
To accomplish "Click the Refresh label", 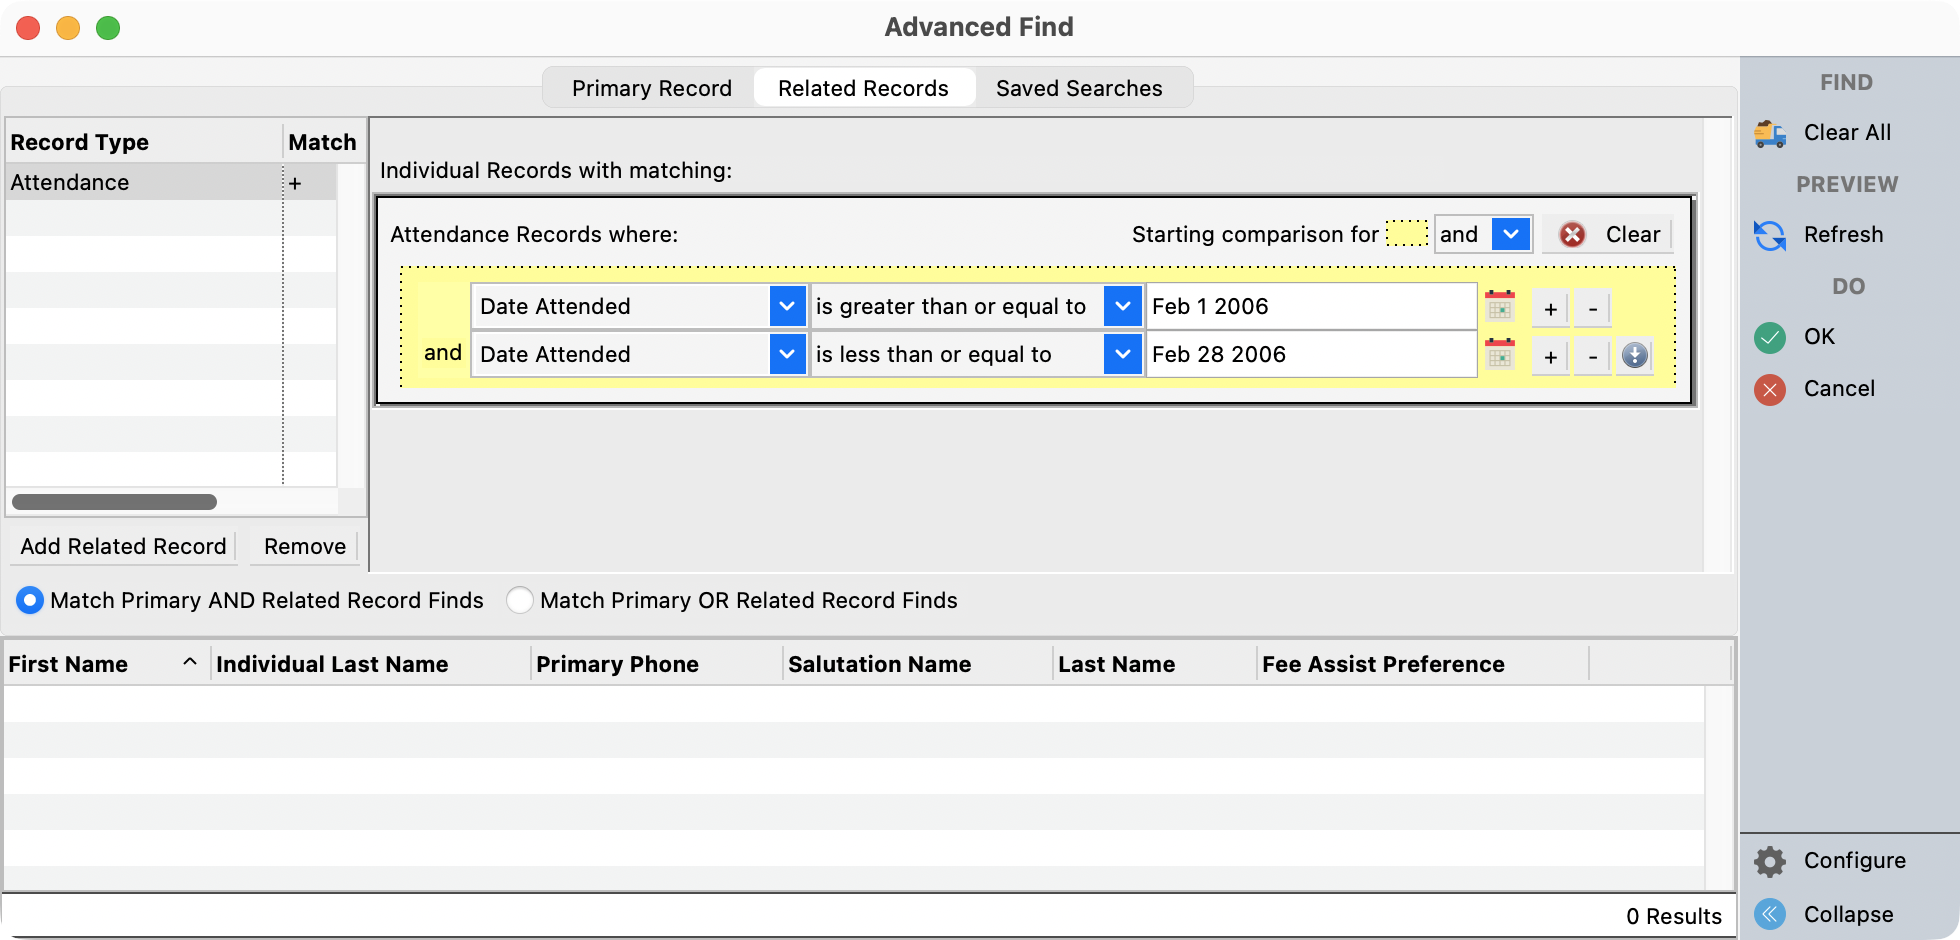I will pos(1843,235).
